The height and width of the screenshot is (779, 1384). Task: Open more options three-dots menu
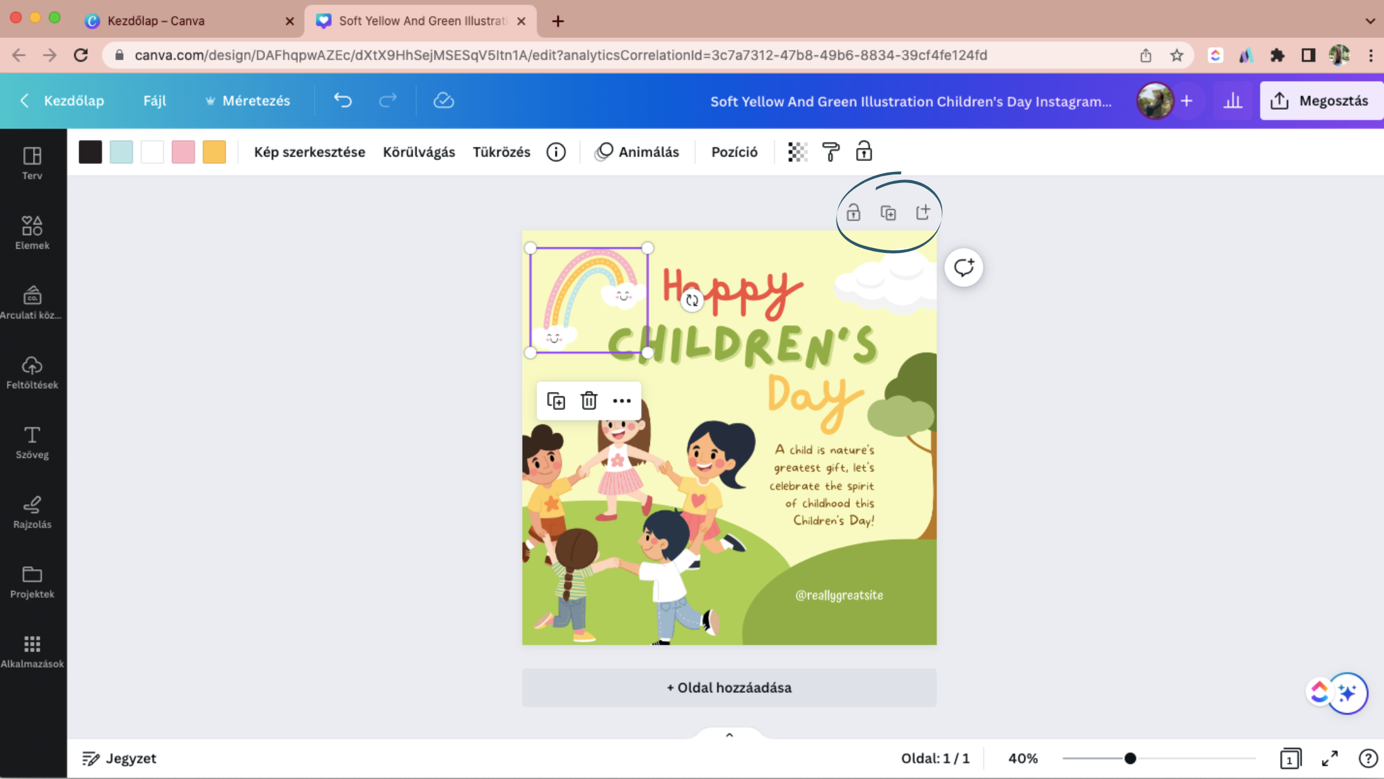[622, 401]
